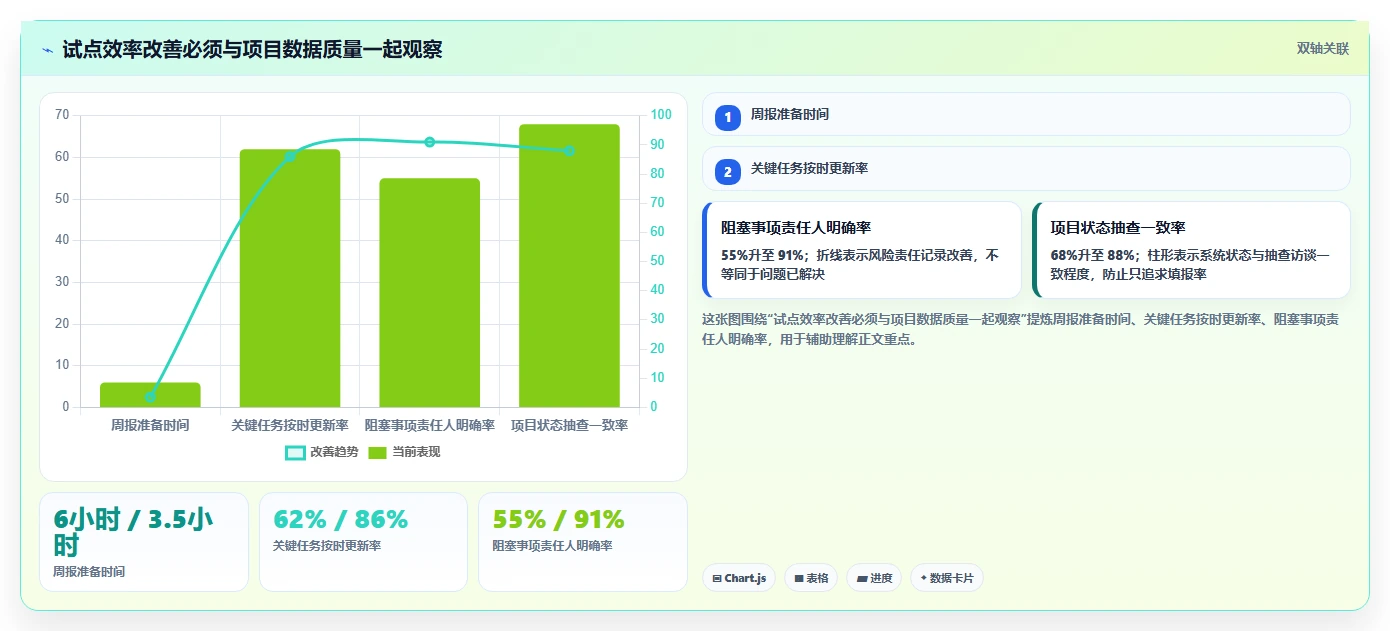Click line point on 项目状态抽查一致率 bar

(569, 151)
